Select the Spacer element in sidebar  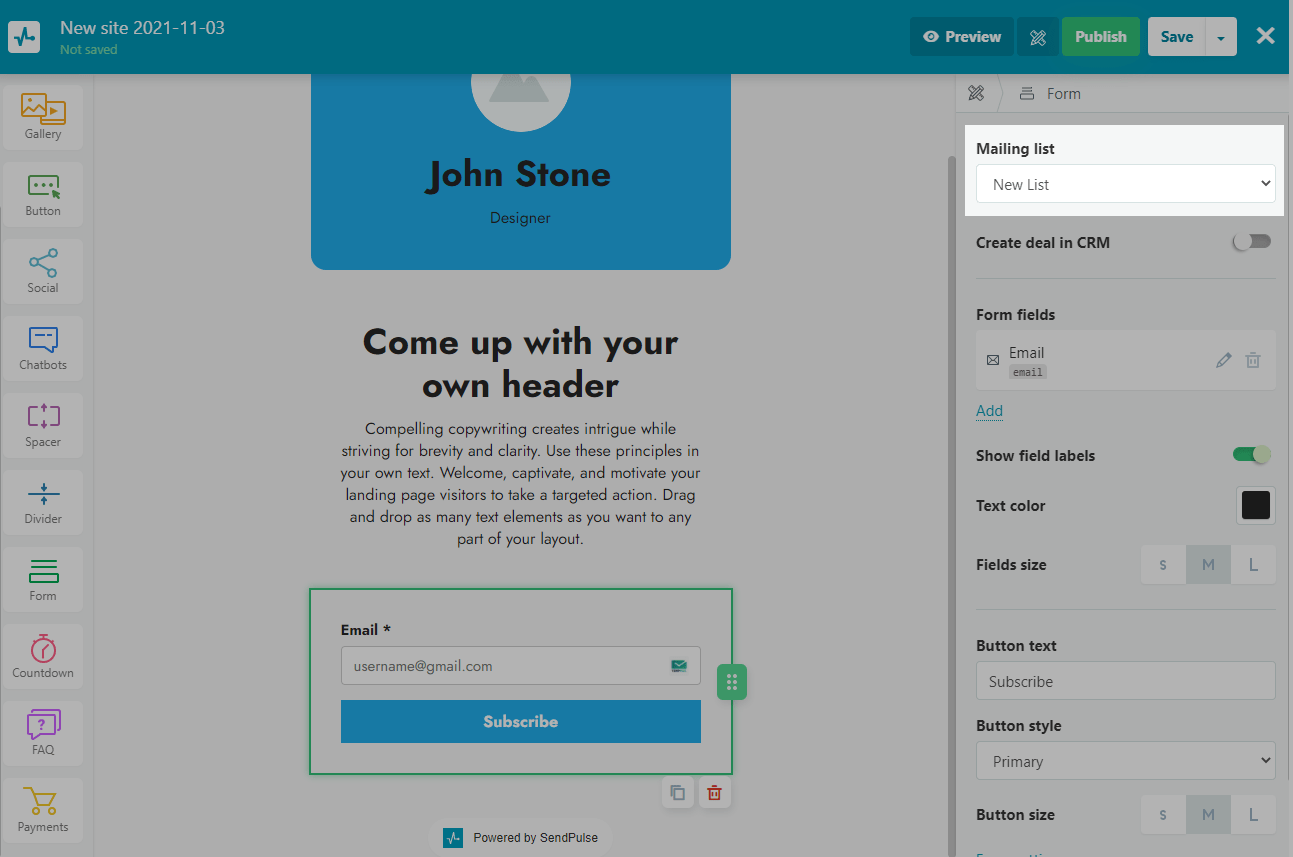point(43,425)
